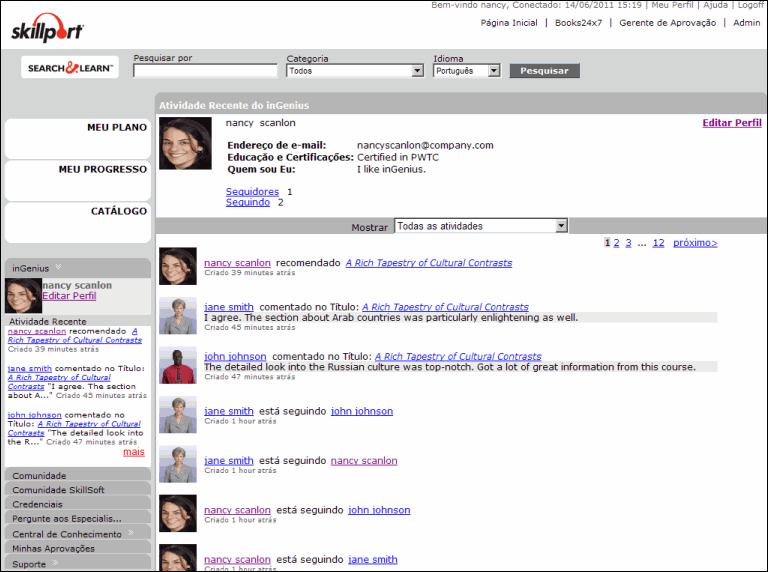The width and height of the screenshot is (768, 572).
Task: Click nancyscanlon@company.com email text
Action: pyautogui.click(x=425, y=145)
